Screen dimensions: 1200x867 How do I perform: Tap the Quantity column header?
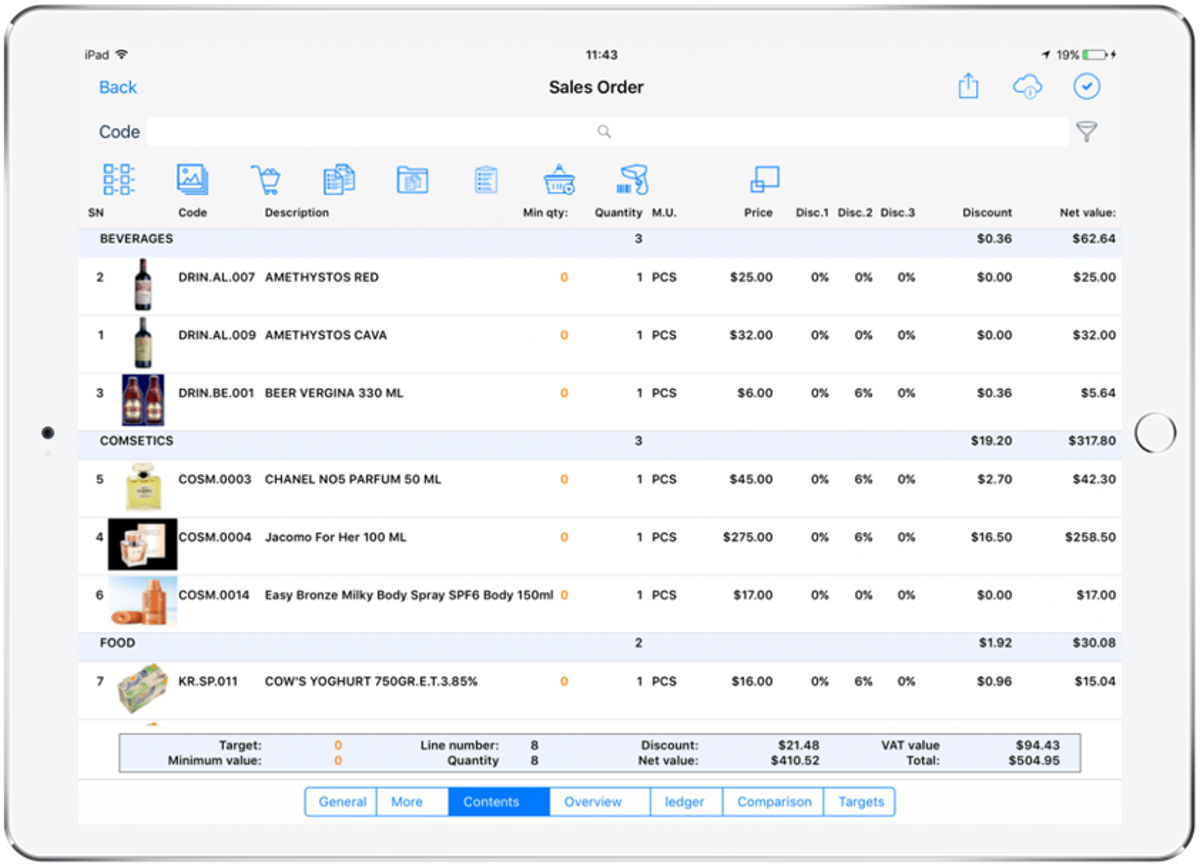point(618,213)
